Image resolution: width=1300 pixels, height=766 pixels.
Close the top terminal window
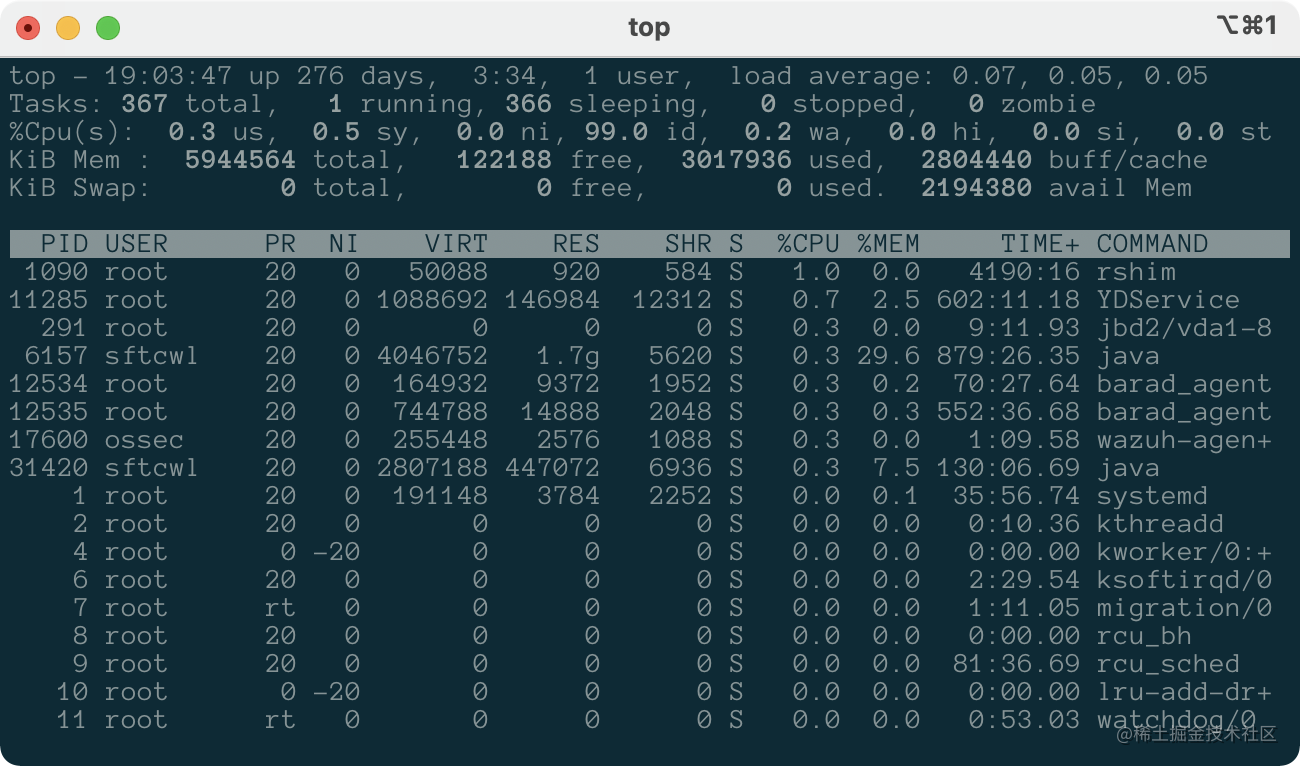(x=28, y=28)
